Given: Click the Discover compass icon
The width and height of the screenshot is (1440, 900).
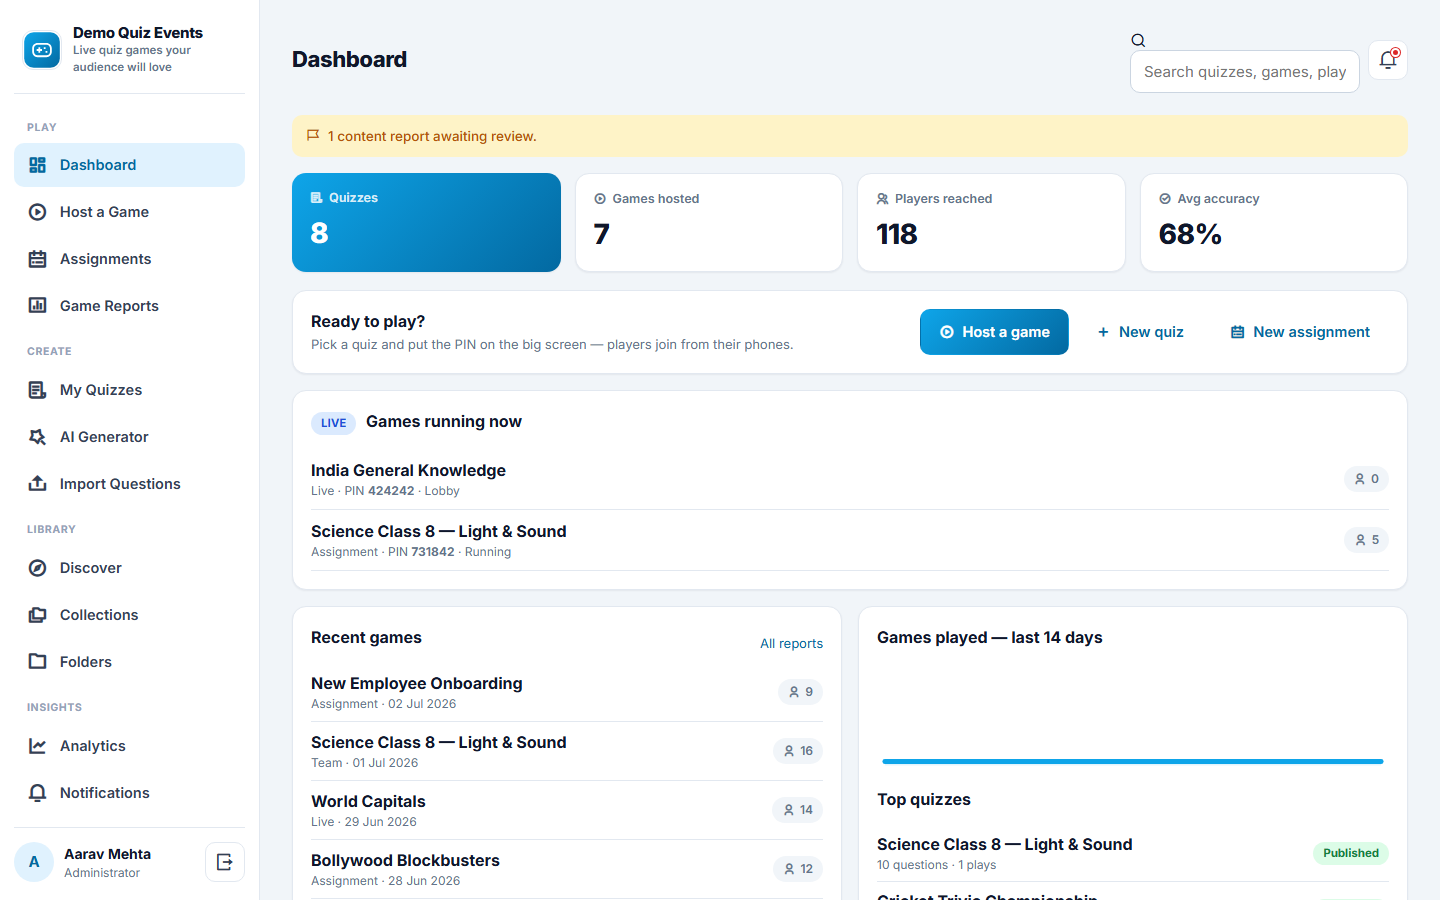Looking at the screenshot, I should [x=38, y=568].
